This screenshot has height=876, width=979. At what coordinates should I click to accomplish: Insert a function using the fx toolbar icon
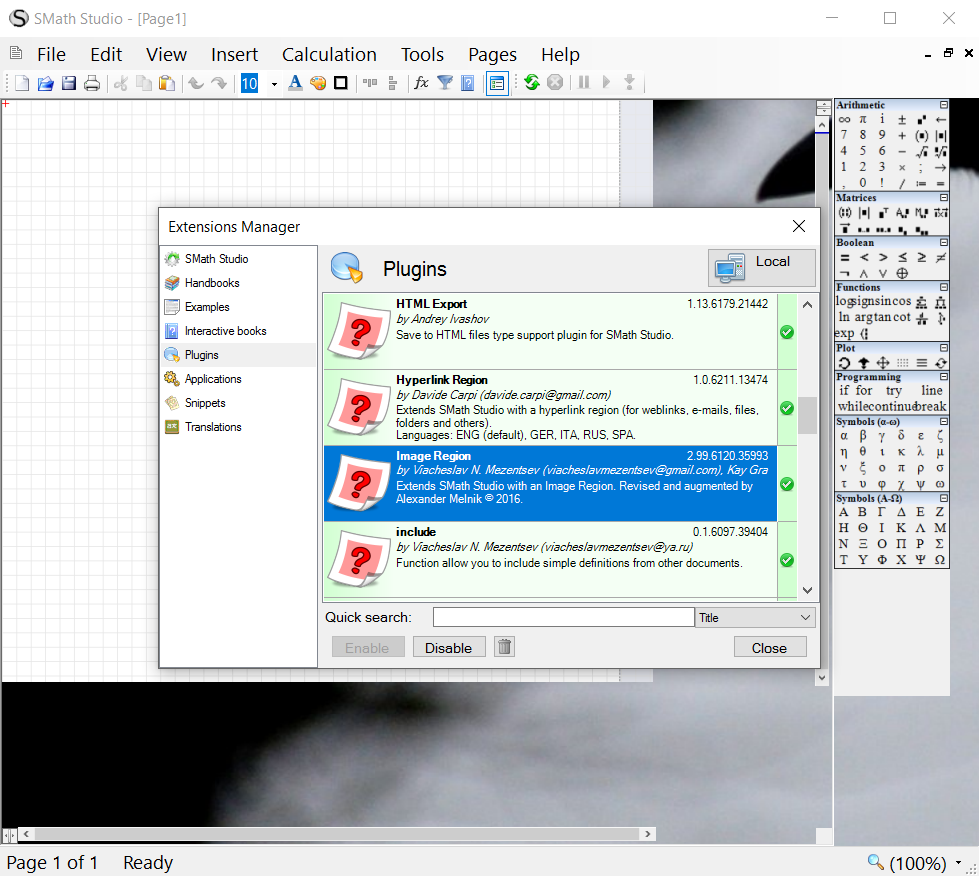click(421, 82)
